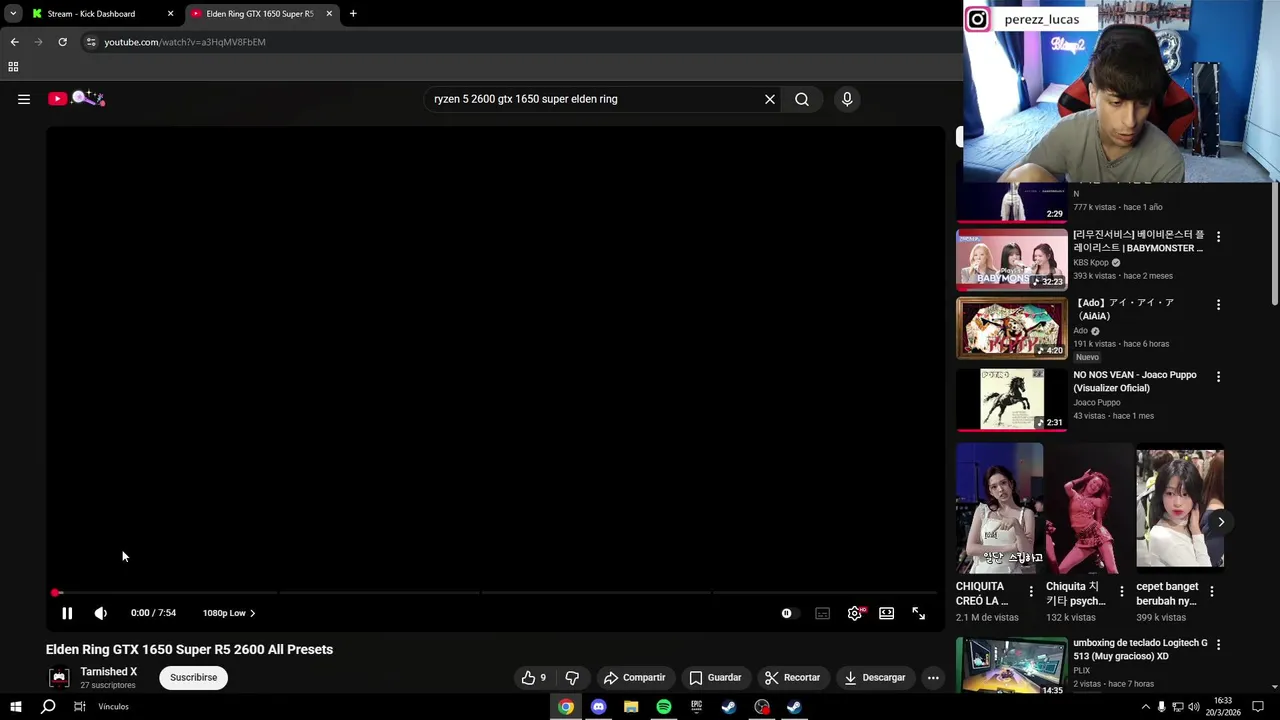The height and width of the screenshot is (720, 1280).
Task: Open the Tarnished X channel name
Action: 108,672
